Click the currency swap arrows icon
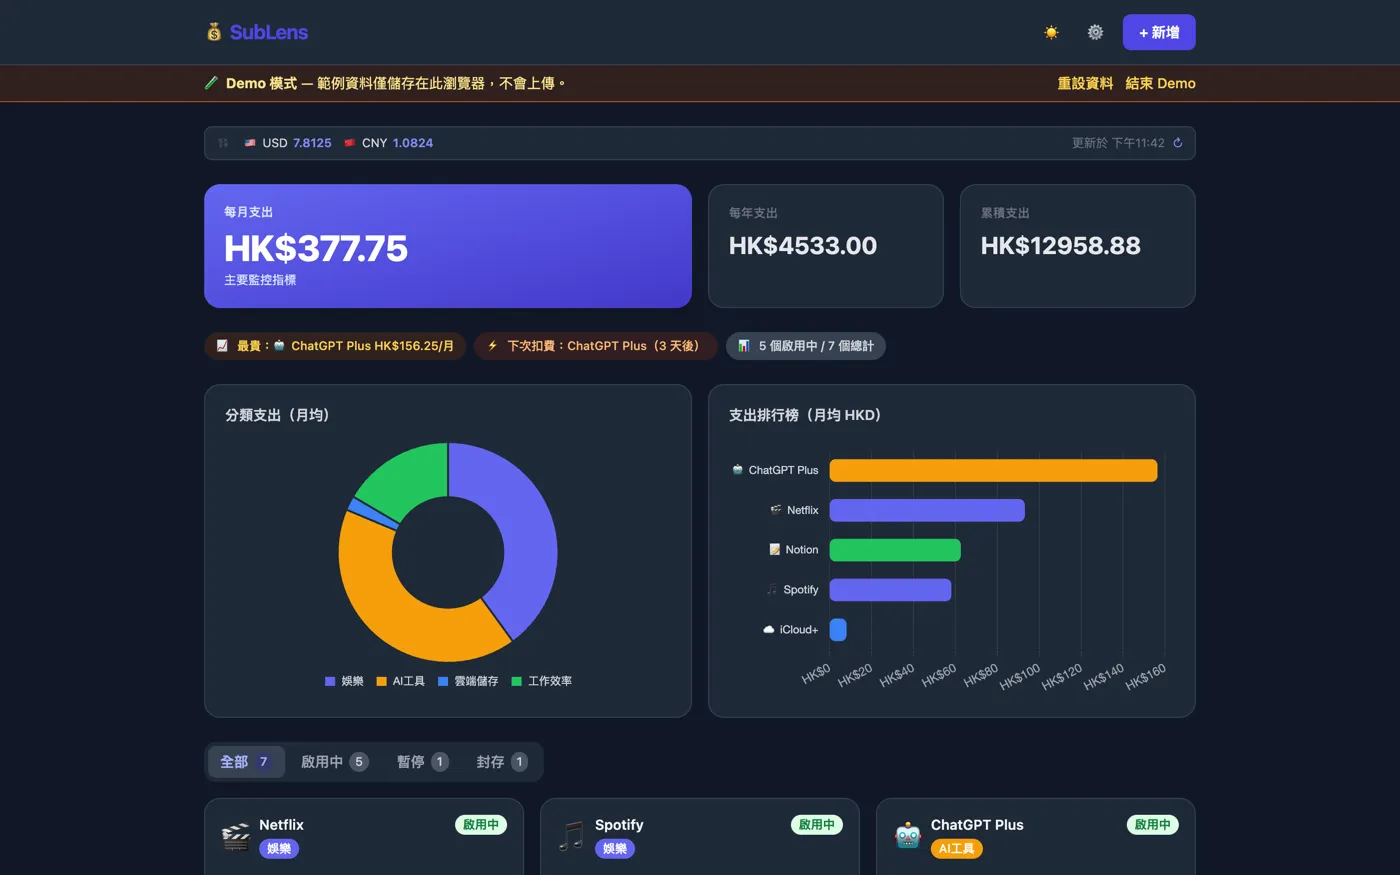This screenshot has height=875, width=1400. [223, 143]
